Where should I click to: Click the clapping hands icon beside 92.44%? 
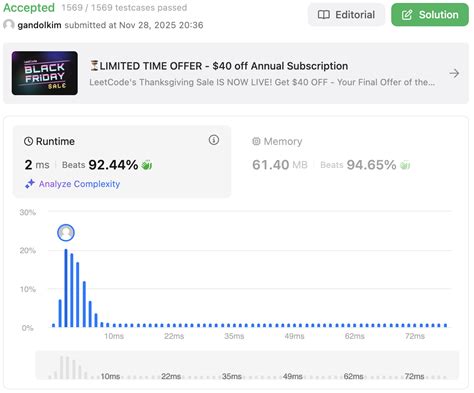147,165
